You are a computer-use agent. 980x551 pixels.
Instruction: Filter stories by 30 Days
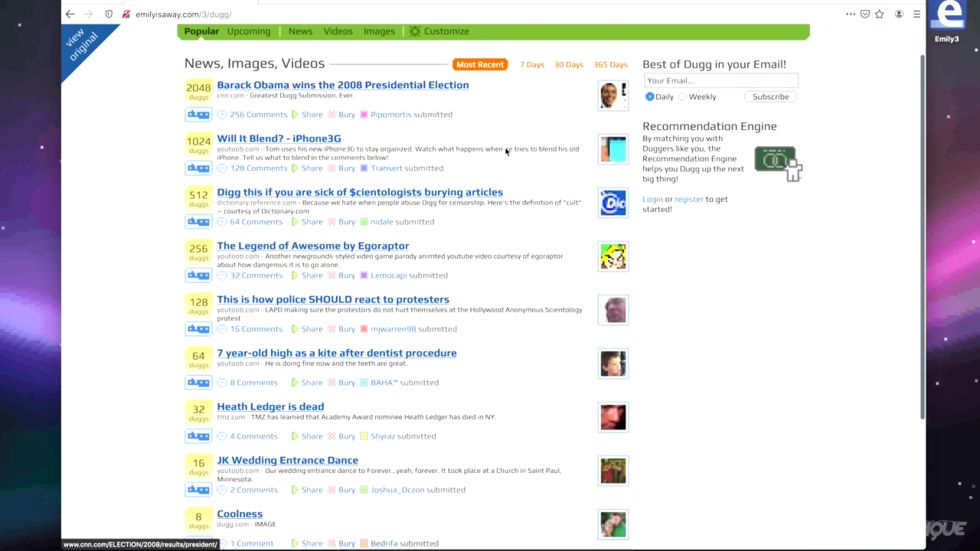point(569,64)
